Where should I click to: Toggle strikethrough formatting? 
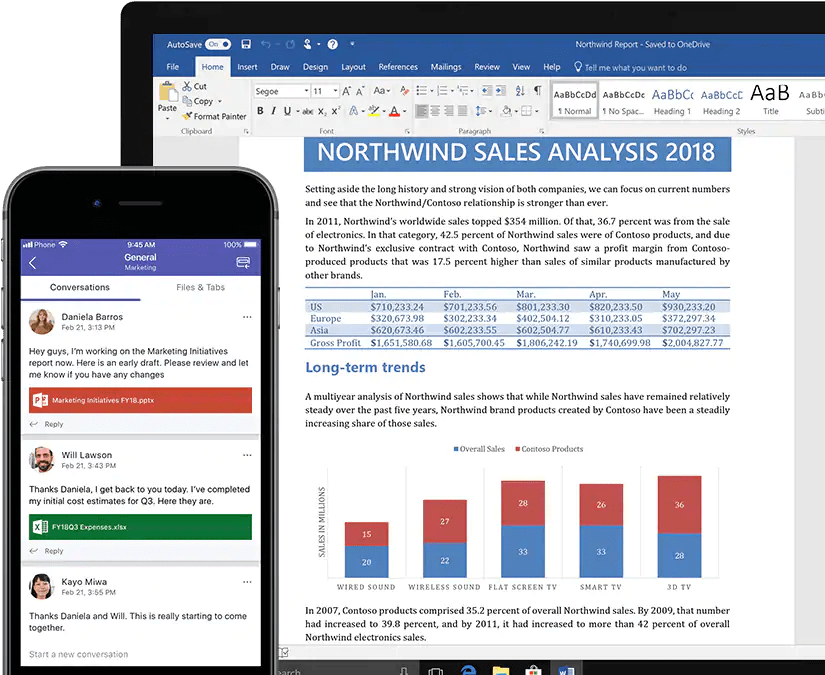click(308, 111)
